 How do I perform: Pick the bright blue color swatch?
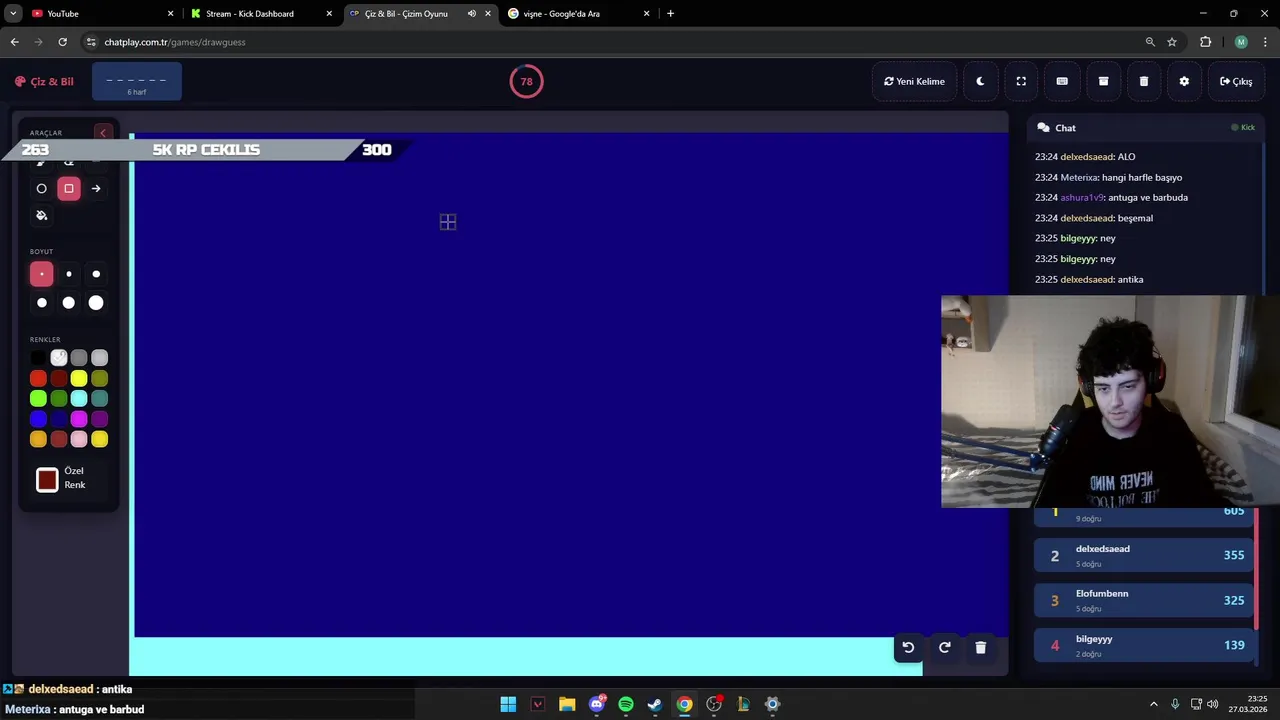38,419
